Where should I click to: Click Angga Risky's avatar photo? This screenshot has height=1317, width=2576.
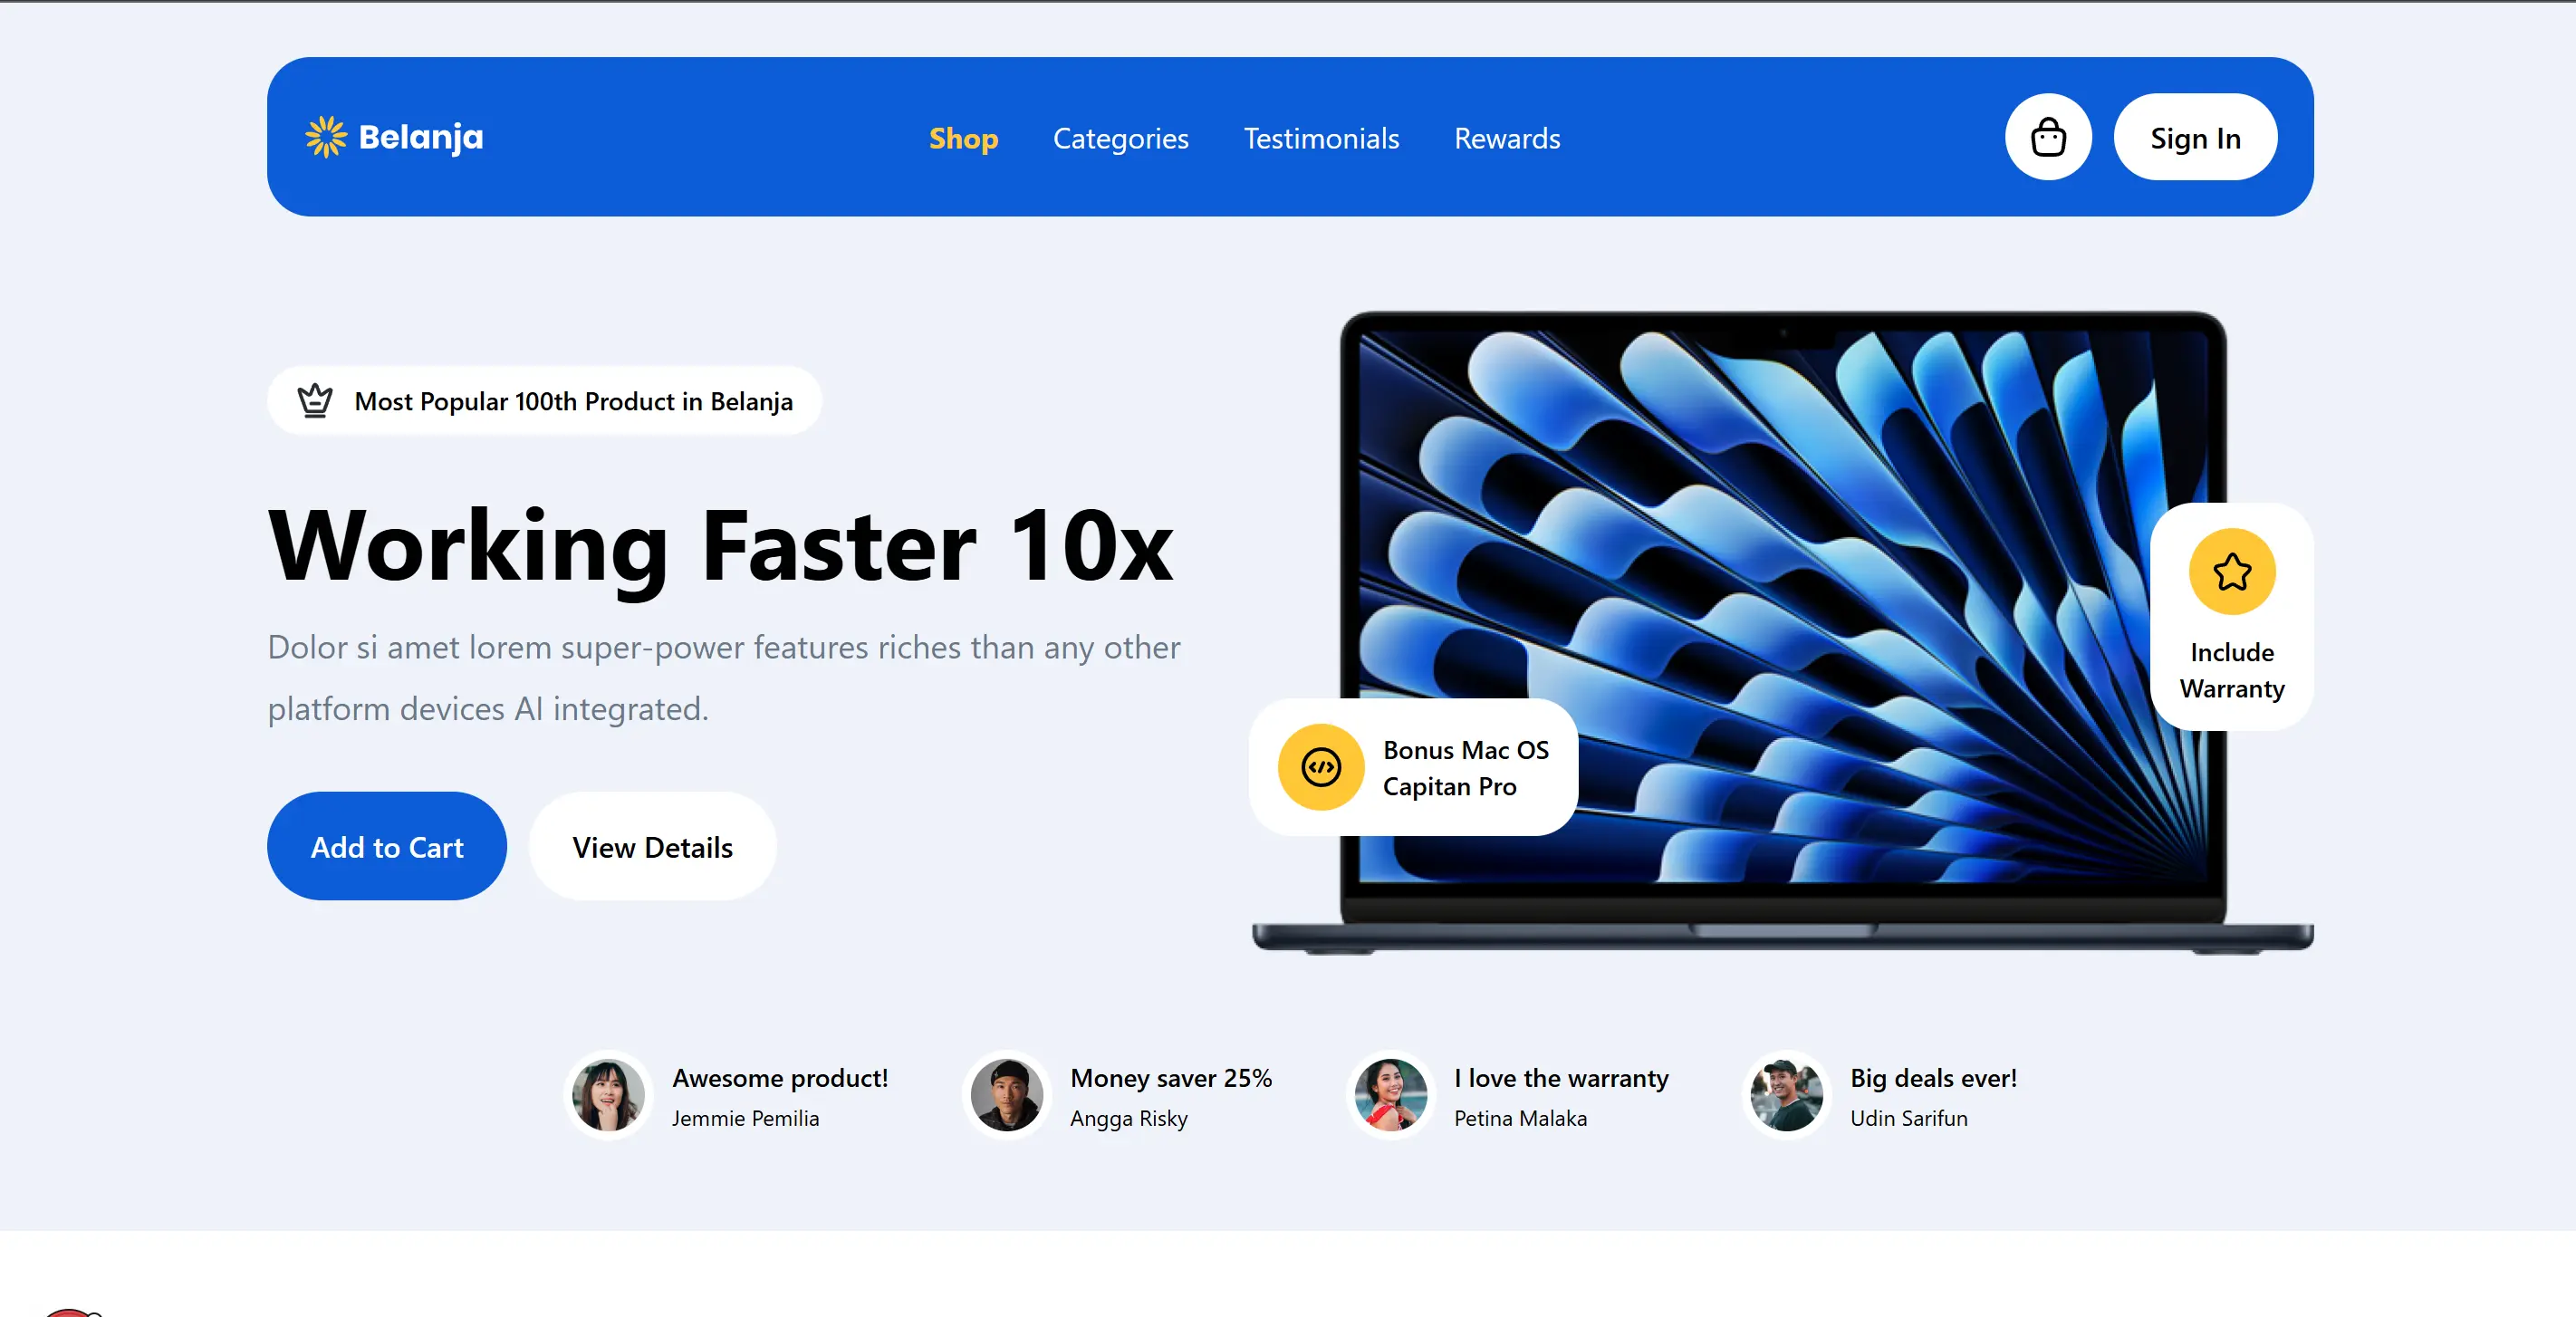(1006, 1095)
